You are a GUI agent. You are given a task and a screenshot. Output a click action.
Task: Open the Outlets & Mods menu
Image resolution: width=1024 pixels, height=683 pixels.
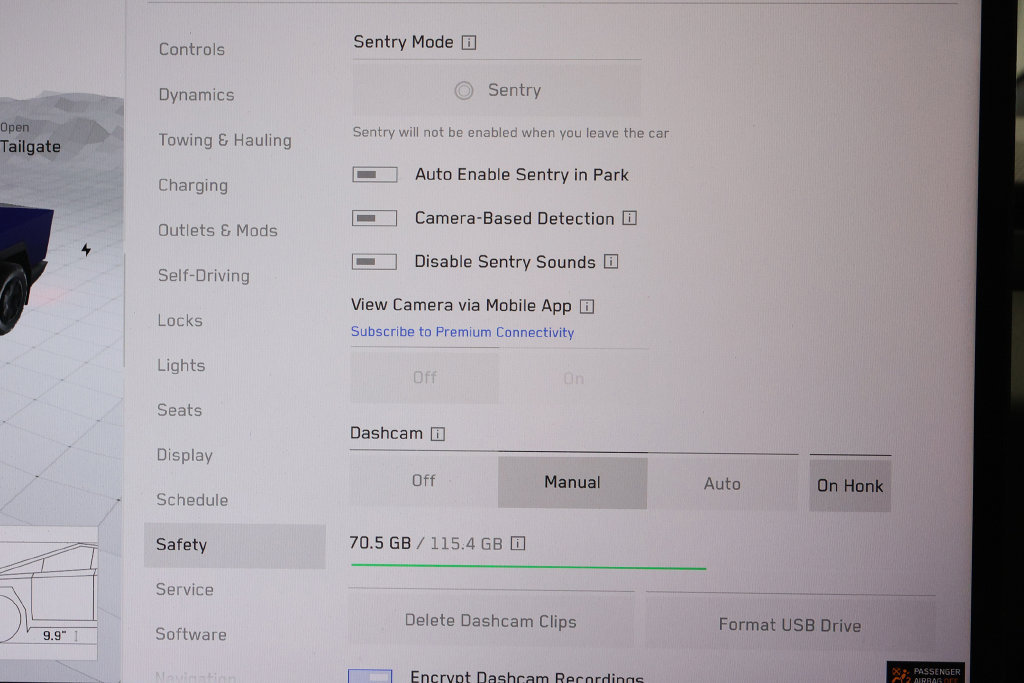pos(217,230)
